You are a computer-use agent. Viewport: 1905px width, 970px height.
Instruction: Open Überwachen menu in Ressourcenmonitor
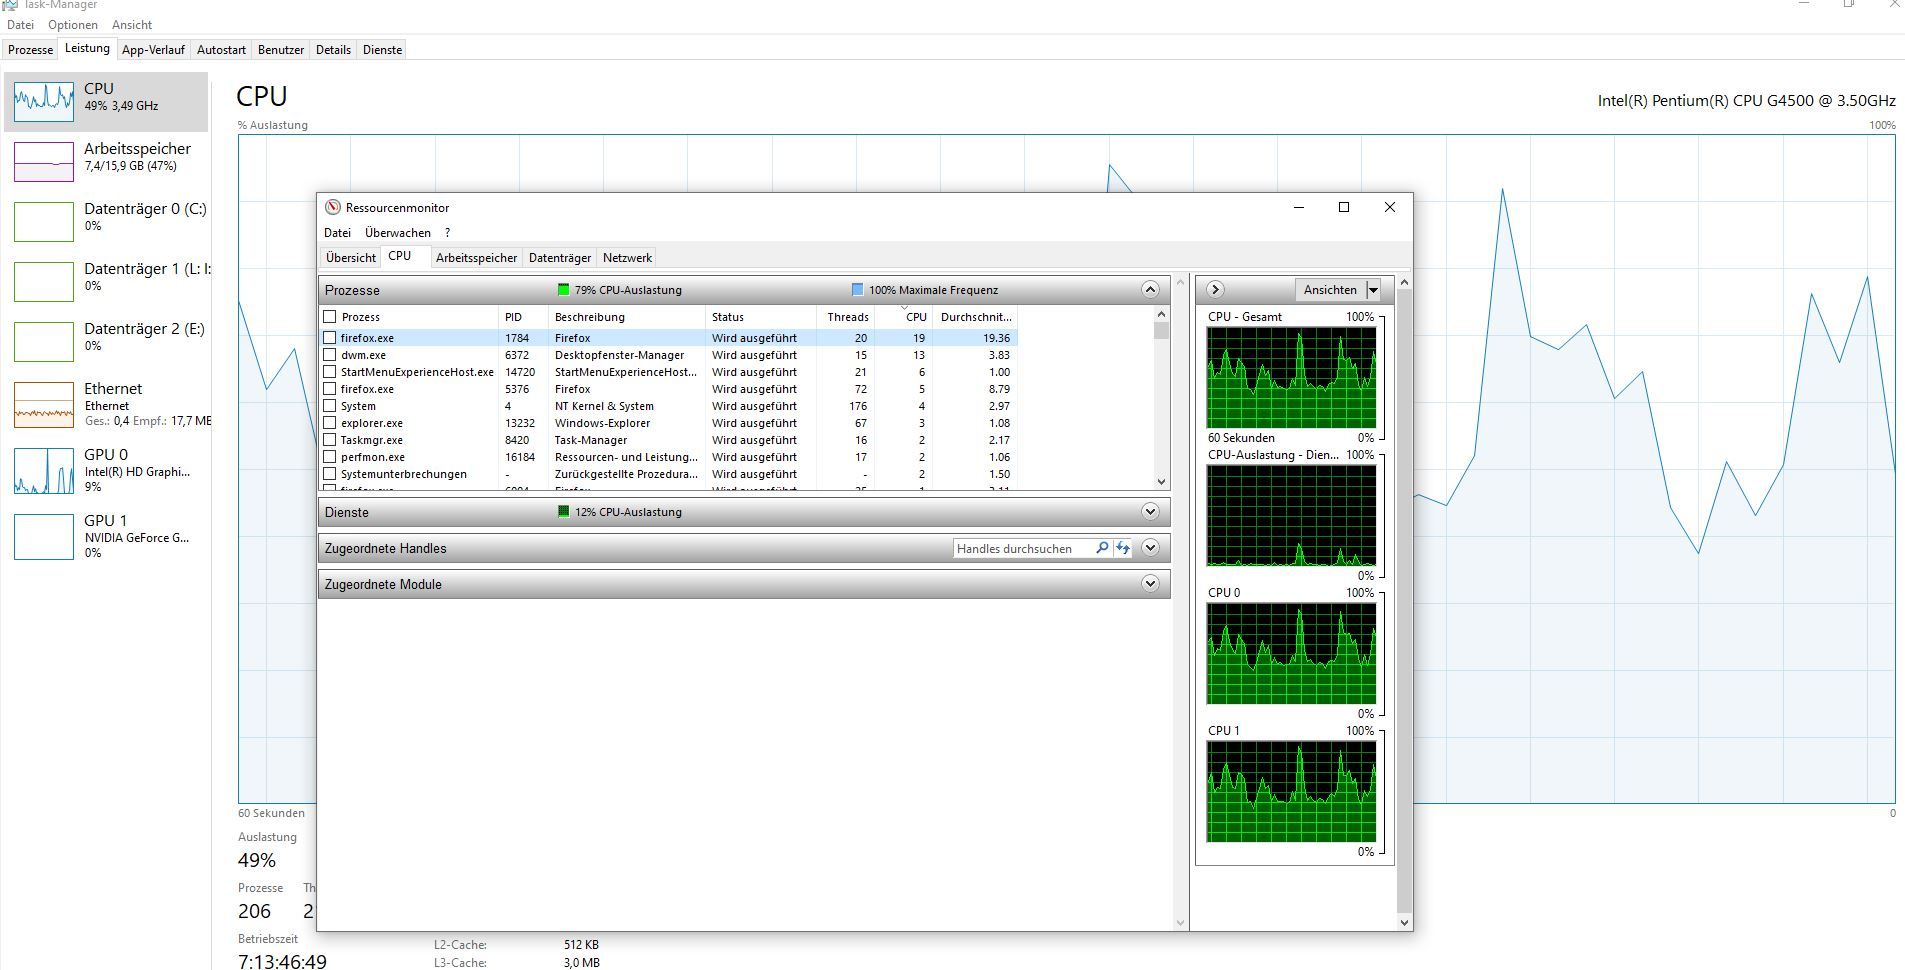point(398,233)
